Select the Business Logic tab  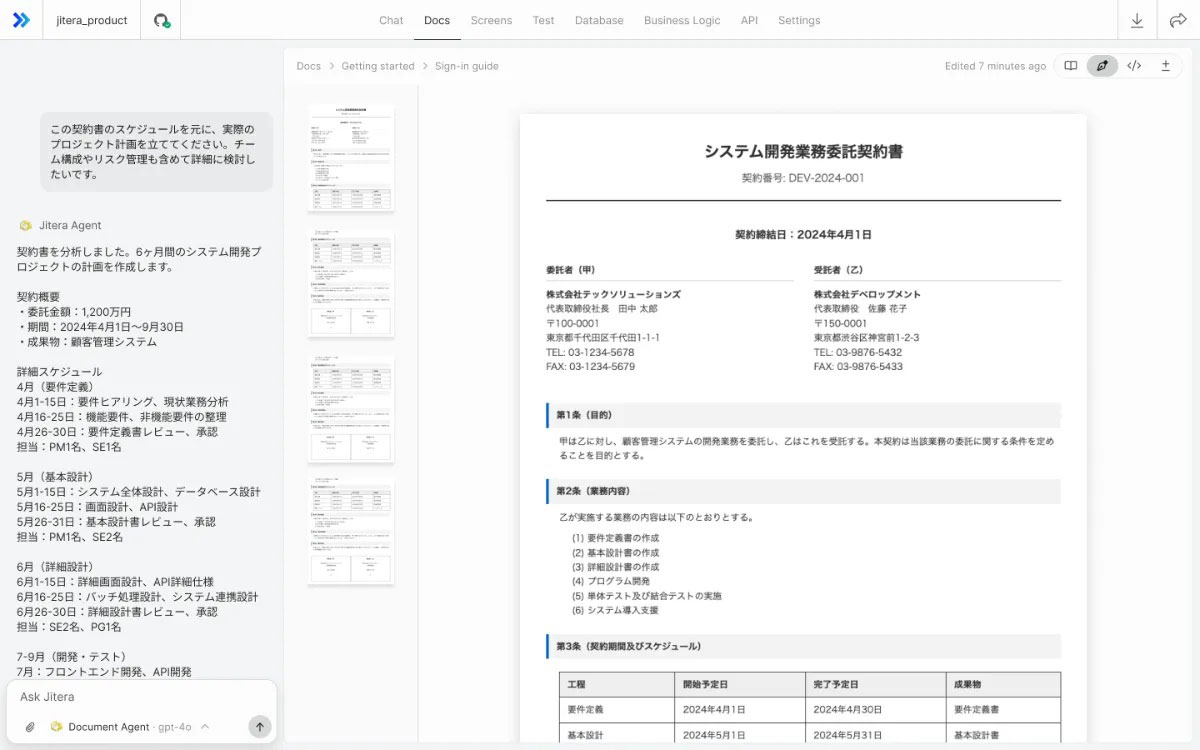pos(682,20)
